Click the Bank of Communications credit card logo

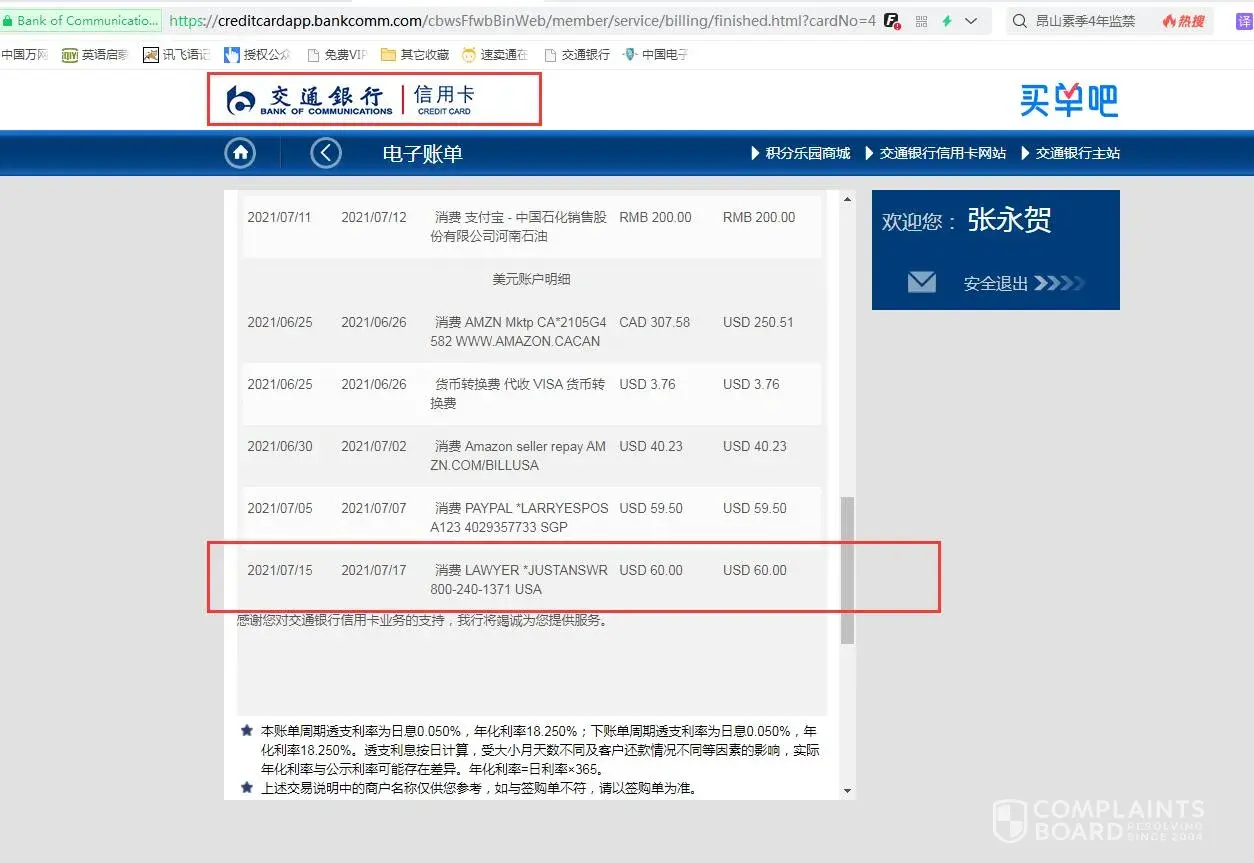pos(373,99)
